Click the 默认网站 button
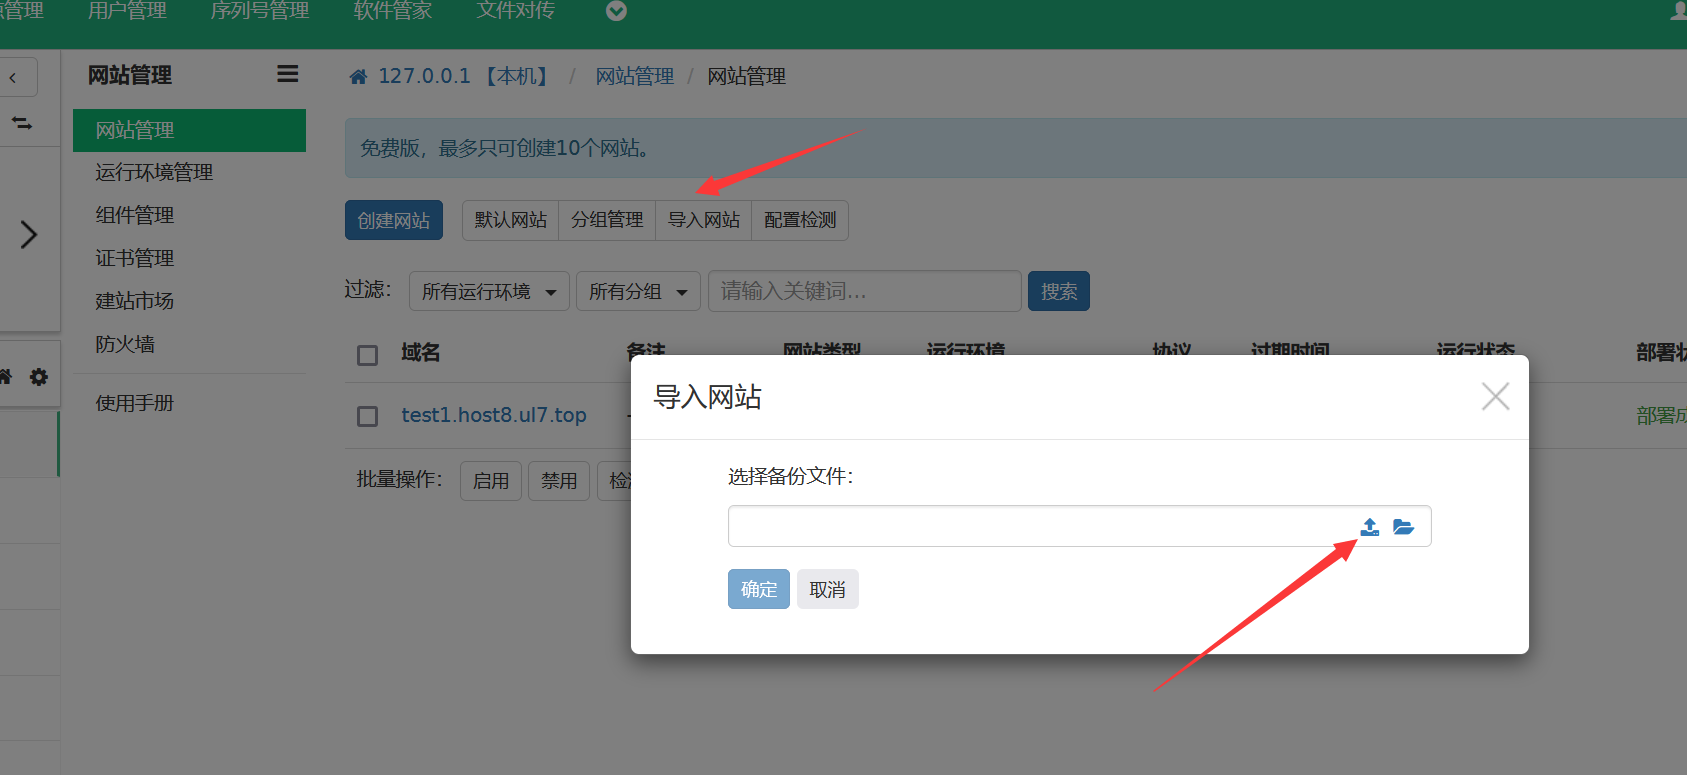Image resolution: width=1687 pixels, height=775 pixels. point(511,220)
